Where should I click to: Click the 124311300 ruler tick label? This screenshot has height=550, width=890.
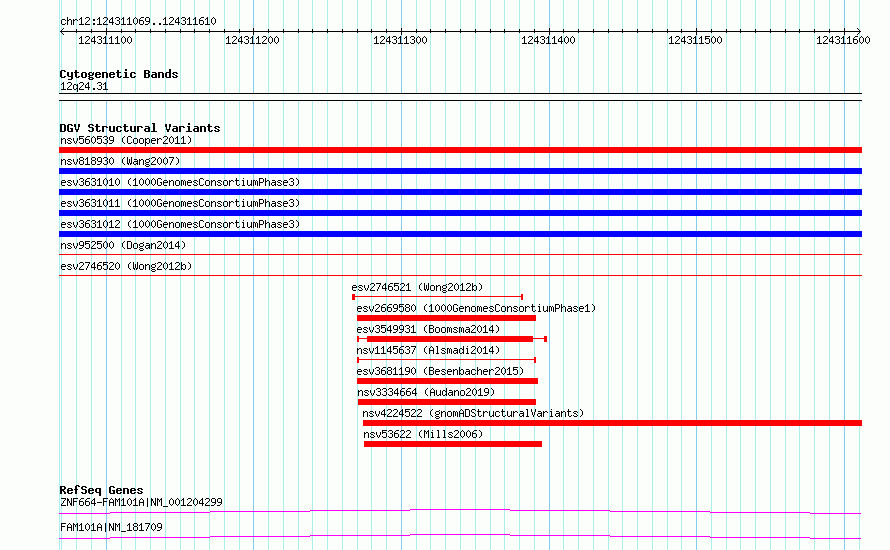(x=400, y=40)
